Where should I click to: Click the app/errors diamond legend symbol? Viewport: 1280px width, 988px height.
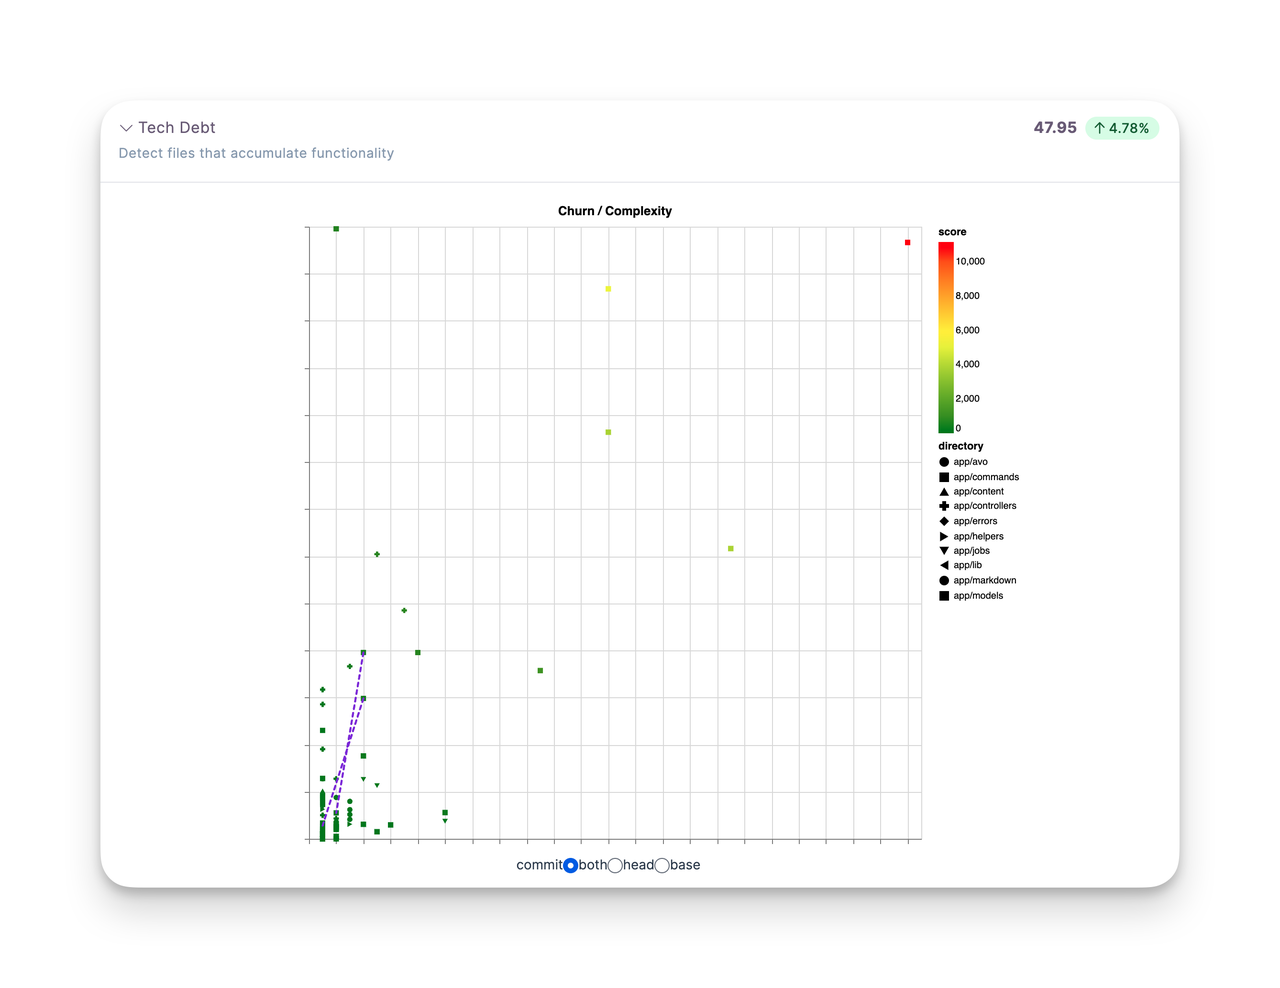coord(944,521)
